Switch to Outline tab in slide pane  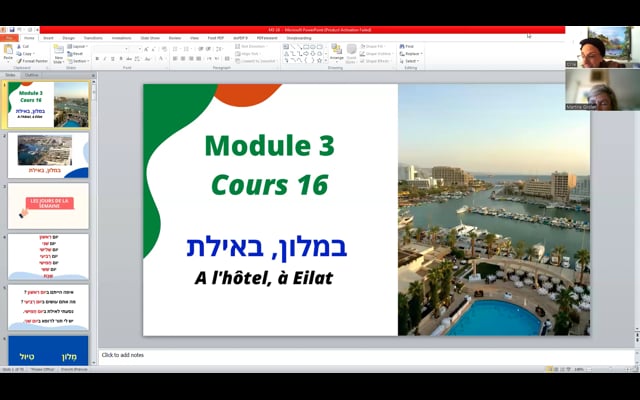tap(31, 75)
